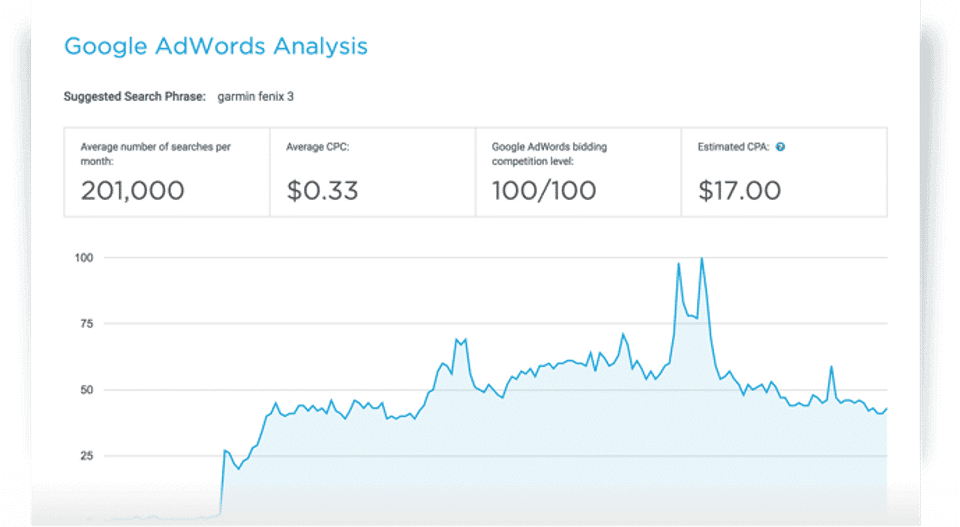Click the Estimated CPA help icon
This screenshot has height=527, width=960.
click(780, 147)
